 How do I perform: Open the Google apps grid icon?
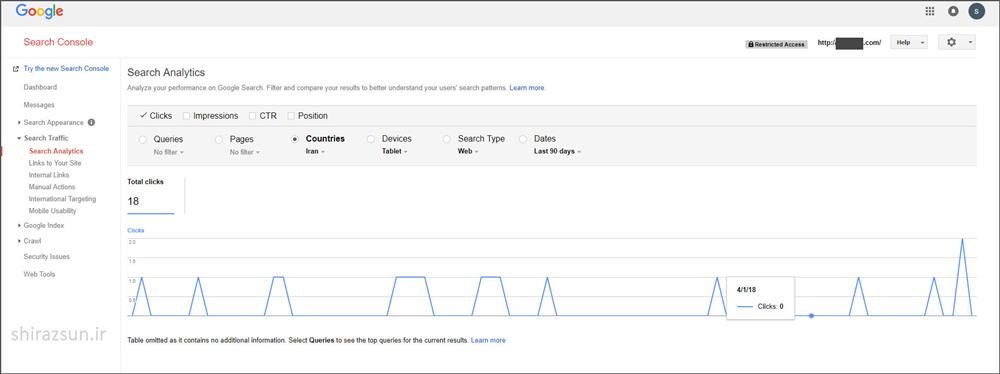tap(930, 11)
